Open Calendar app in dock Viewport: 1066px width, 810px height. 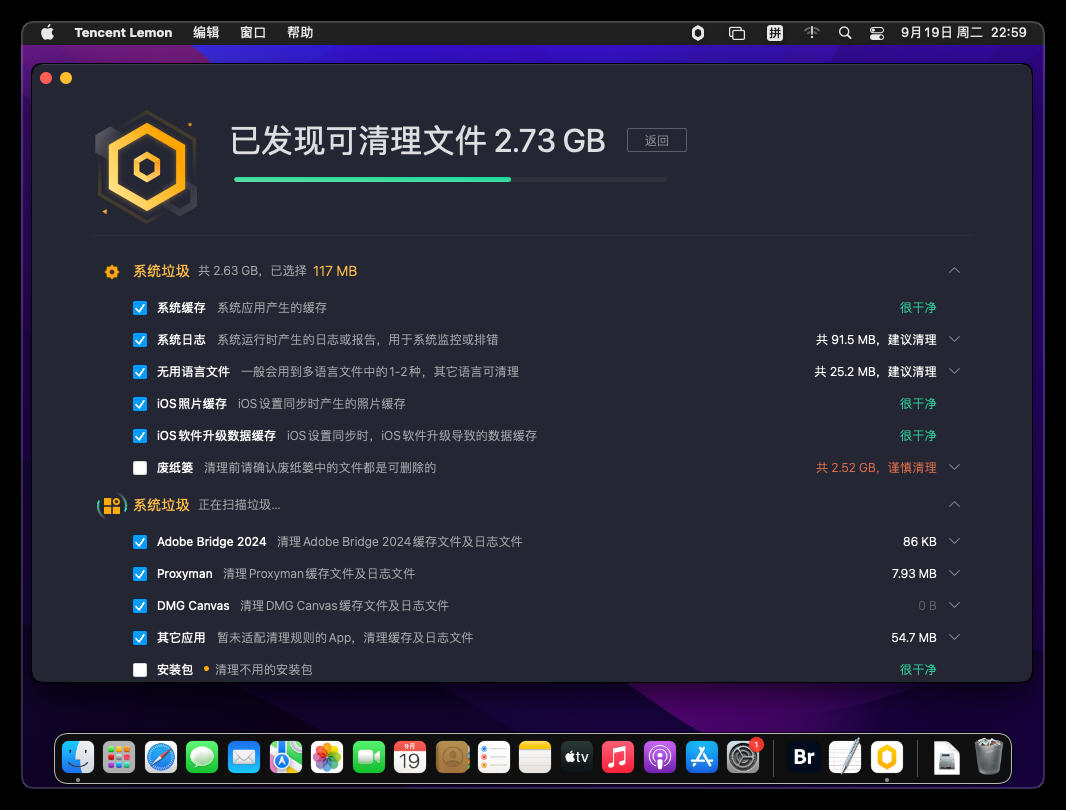pyautogui.click(x=410, y=757)
